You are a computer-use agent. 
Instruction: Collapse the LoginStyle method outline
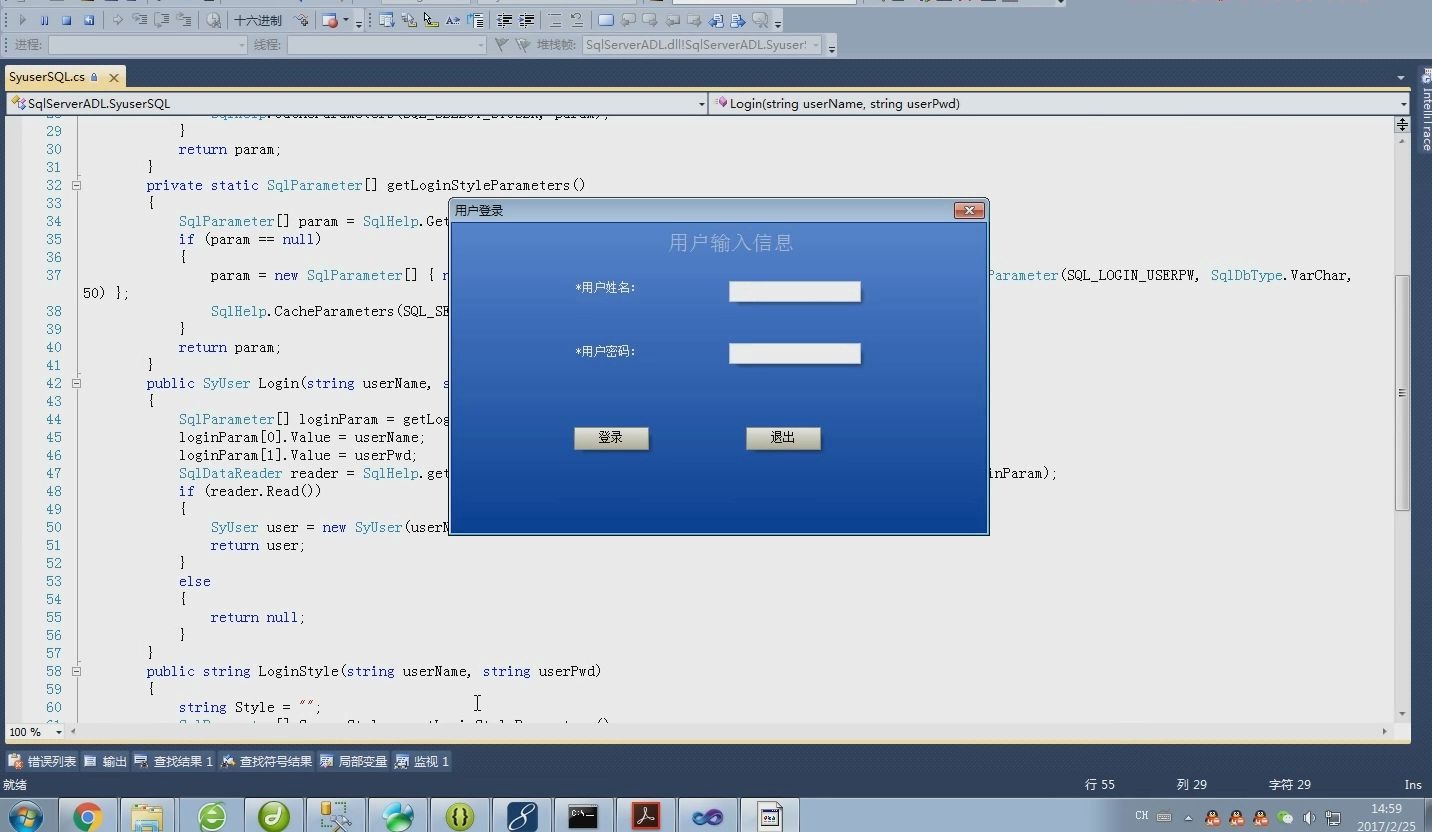point(76,671)
